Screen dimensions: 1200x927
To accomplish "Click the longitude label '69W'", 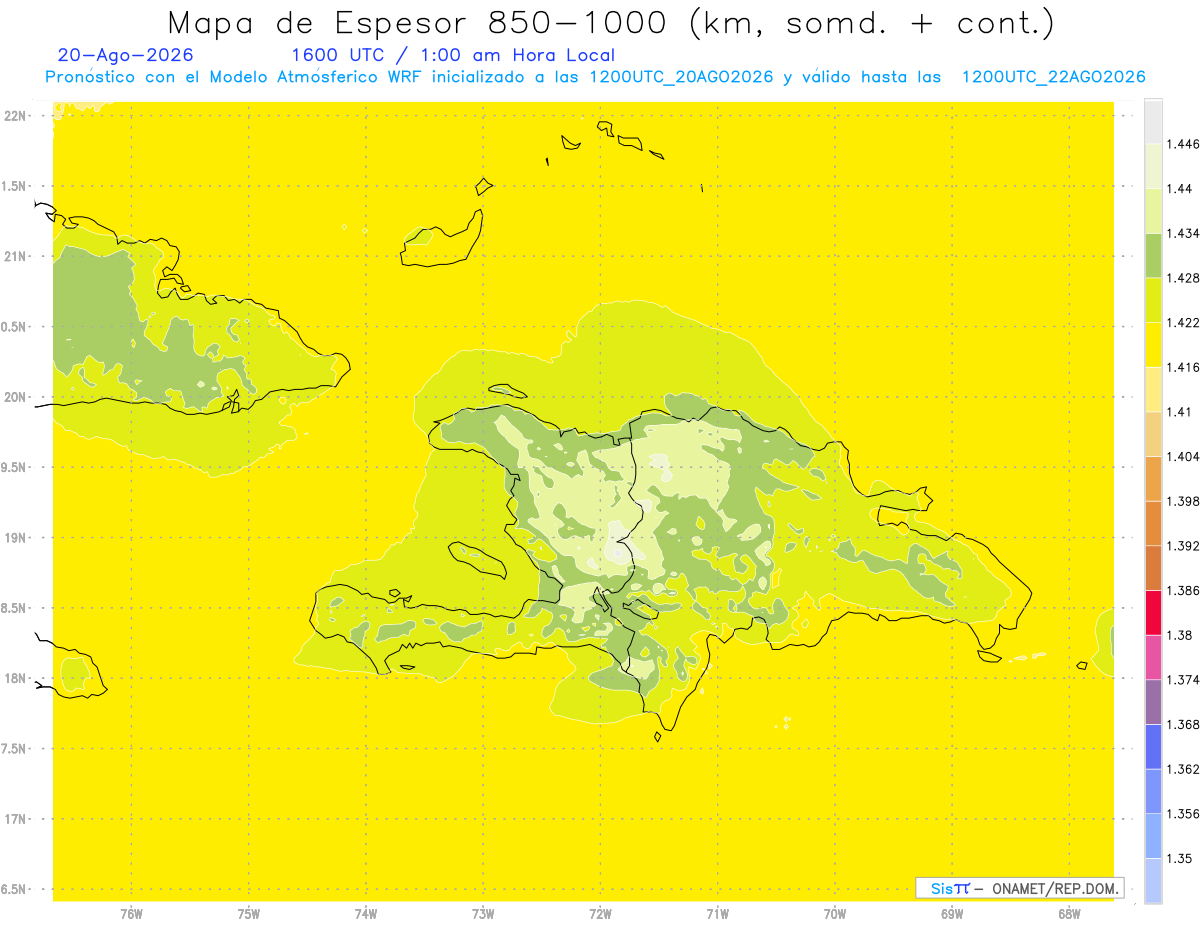I will 952,914.
